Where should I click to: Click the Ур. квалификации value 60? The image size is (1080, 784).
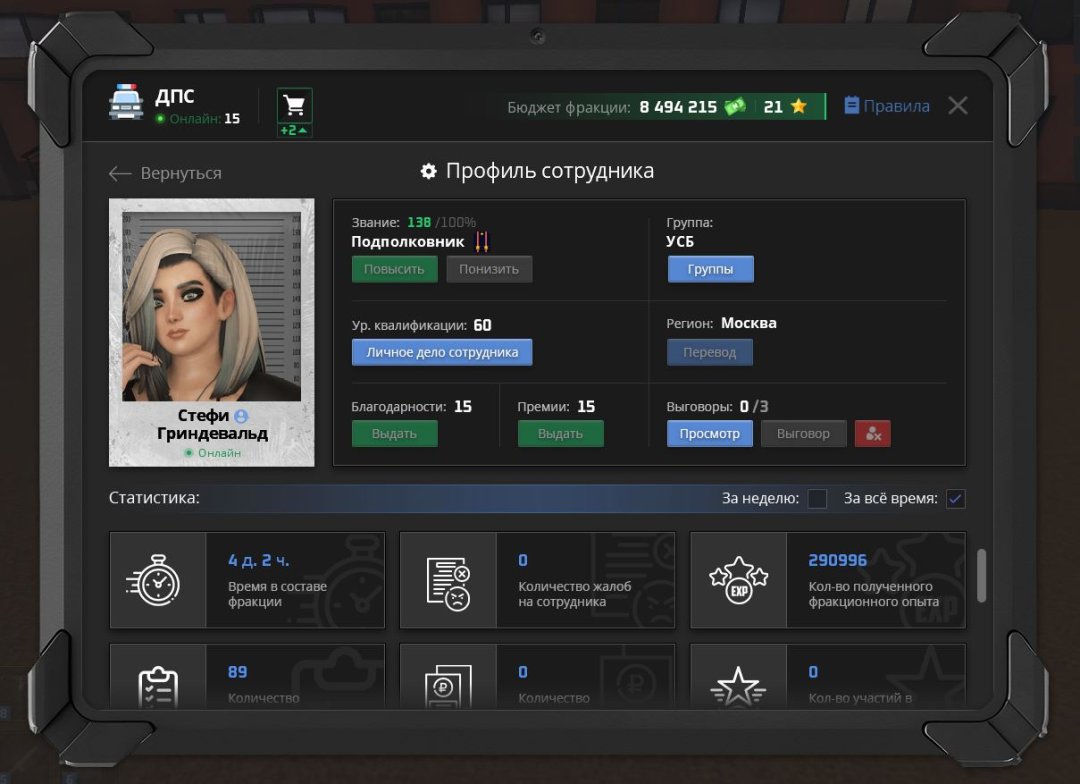click(x=482, y=324)
